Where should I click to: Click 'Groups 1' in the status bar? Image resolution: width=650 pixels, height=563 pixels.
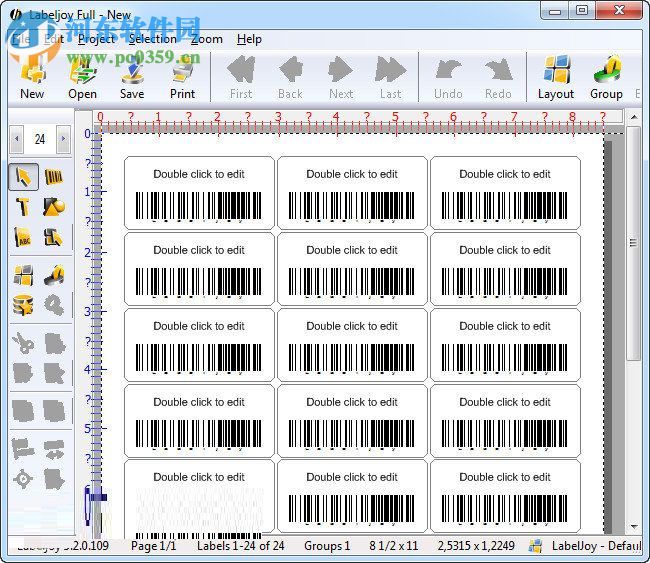point(327,546)
